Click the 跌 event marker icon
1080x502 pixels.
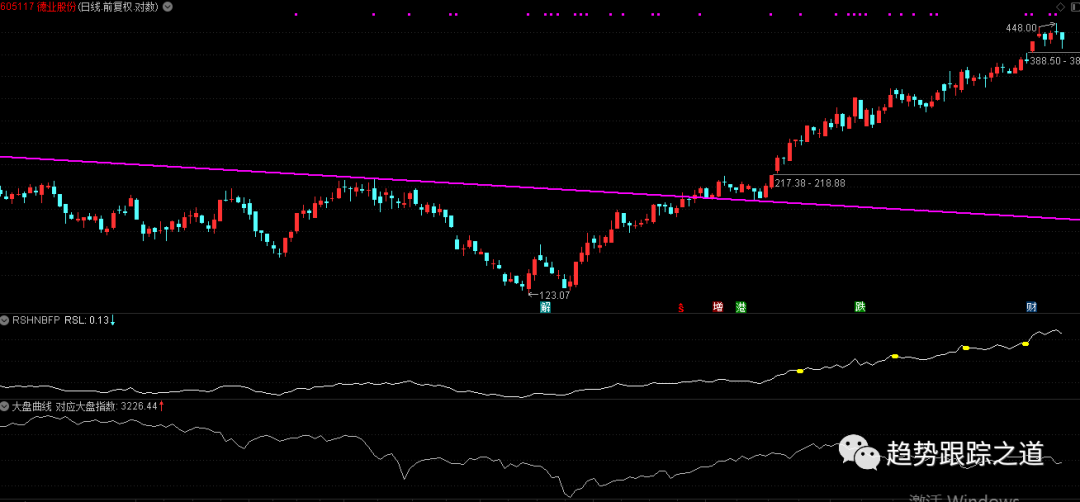(860, 307)
